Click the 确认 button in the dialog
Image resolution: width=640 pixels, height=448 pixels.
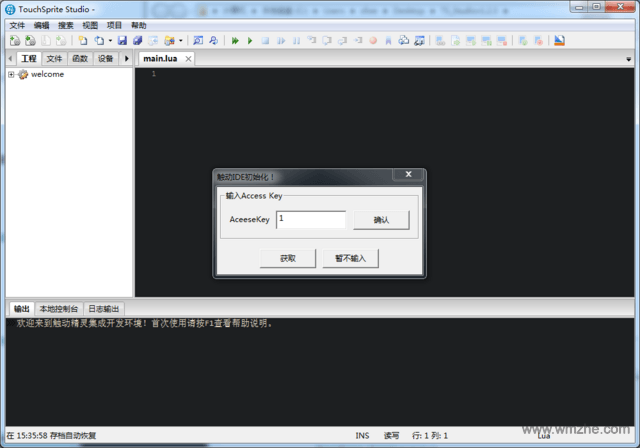(x=381, y=220)
